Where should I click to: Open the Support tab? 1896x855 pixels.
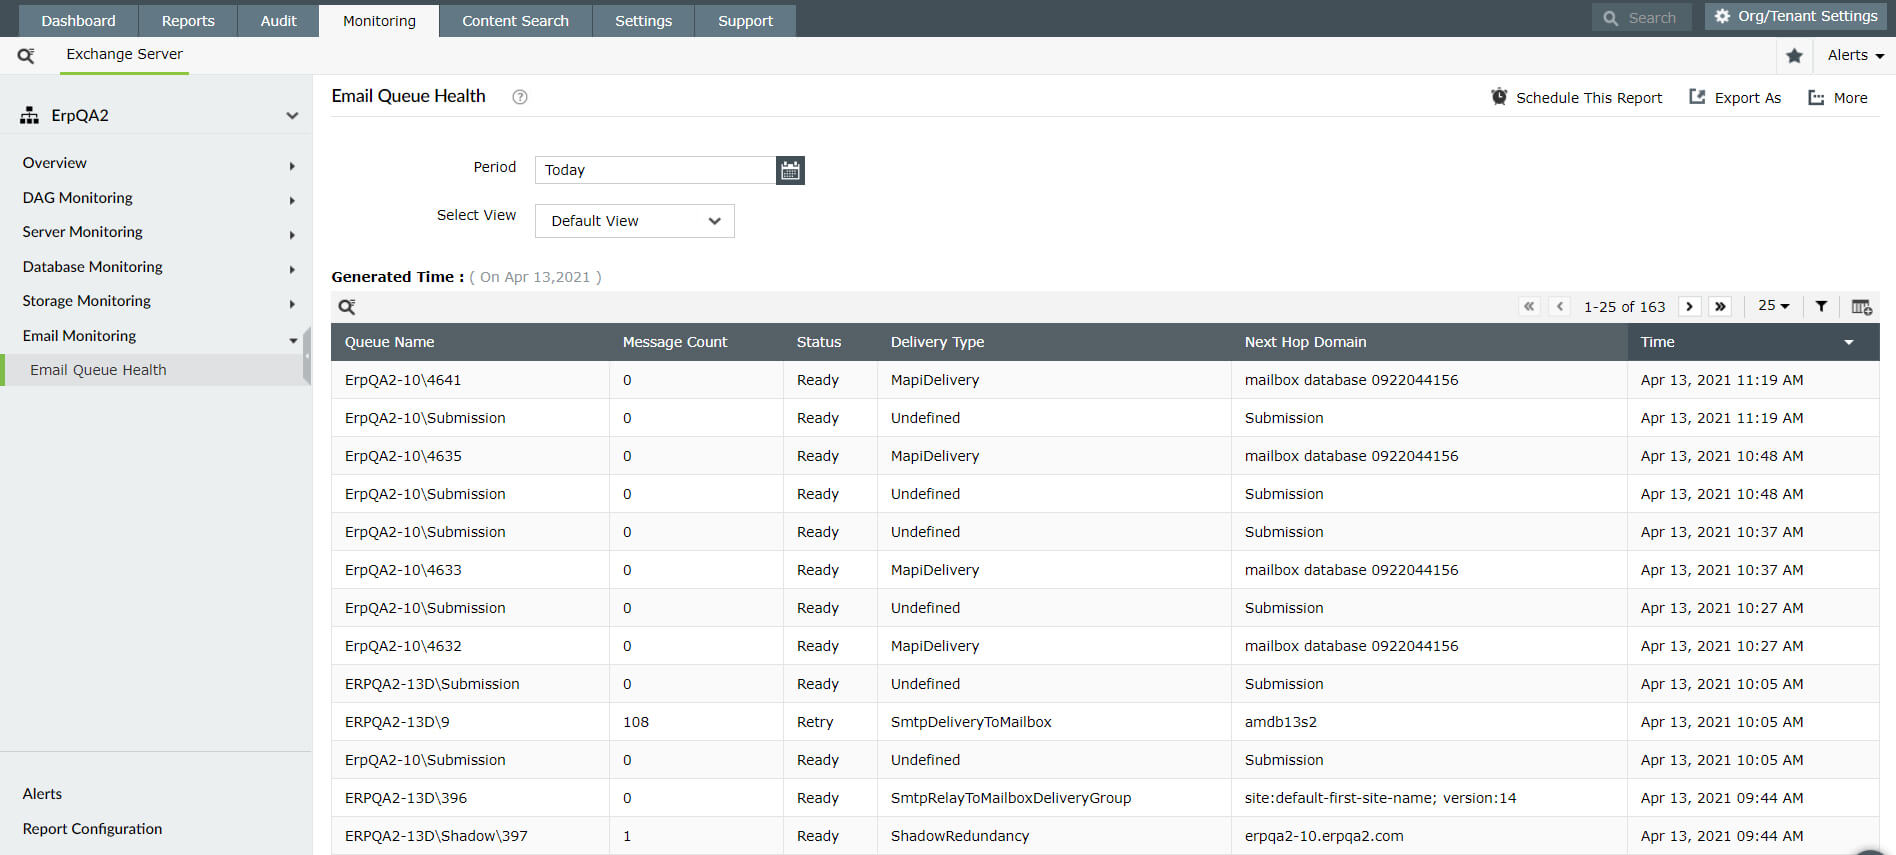pyautogui.click(x=745, y=21)
